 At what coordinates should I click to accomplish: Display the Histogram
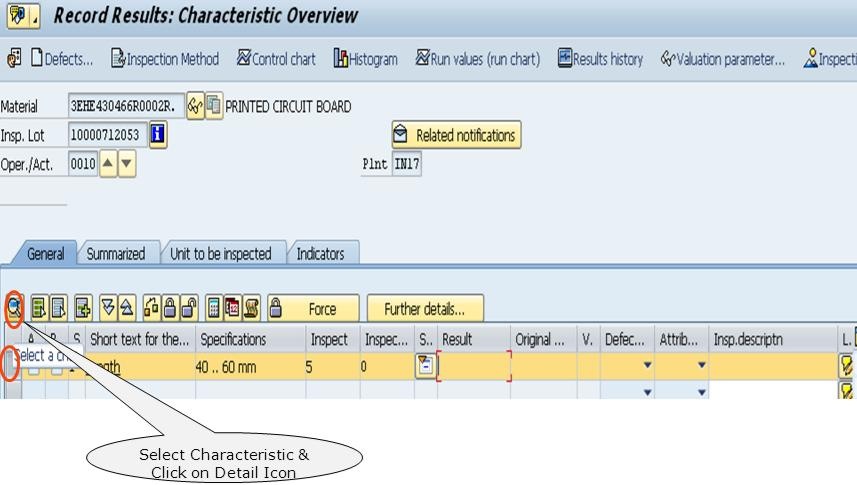(x=366, y=59)
